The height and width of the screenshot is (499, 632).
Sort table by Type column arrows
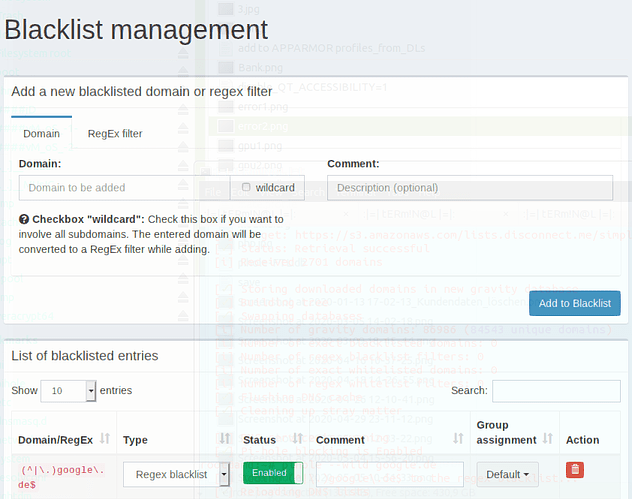pos(224,439)
